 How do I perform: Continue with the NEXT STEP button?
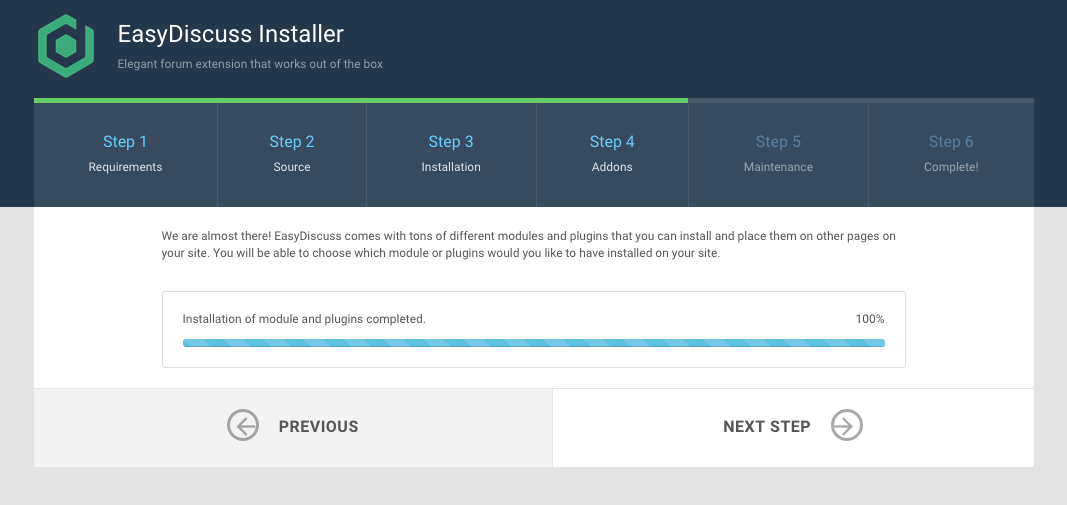(793, 427)
